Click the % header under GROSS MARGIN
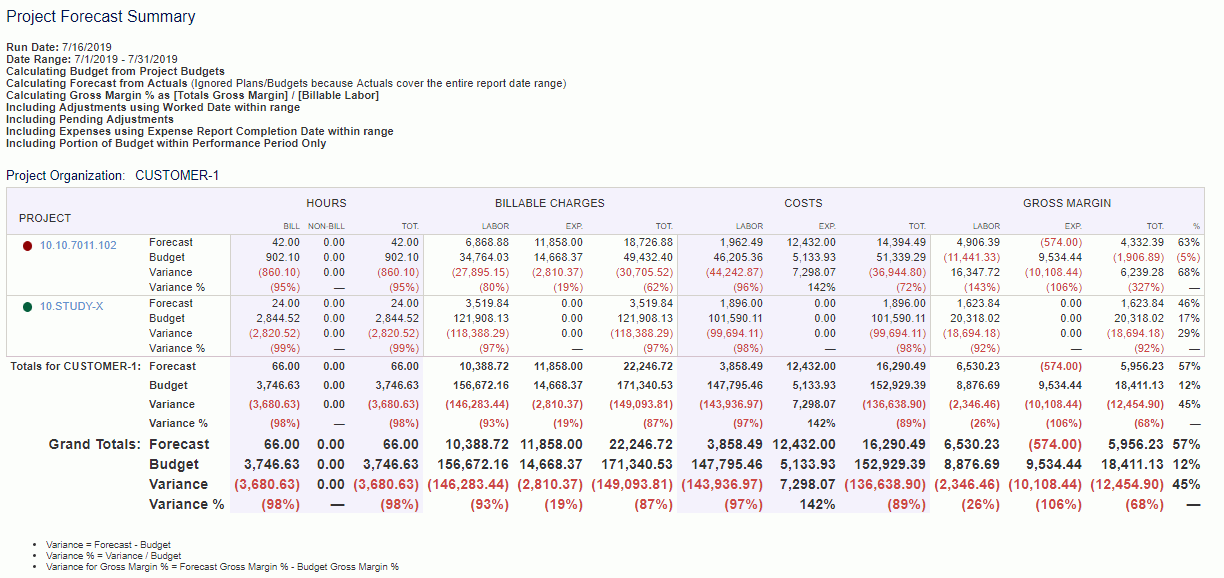The height and width of the screenshot is (578, 1224). click(1197, 226)
